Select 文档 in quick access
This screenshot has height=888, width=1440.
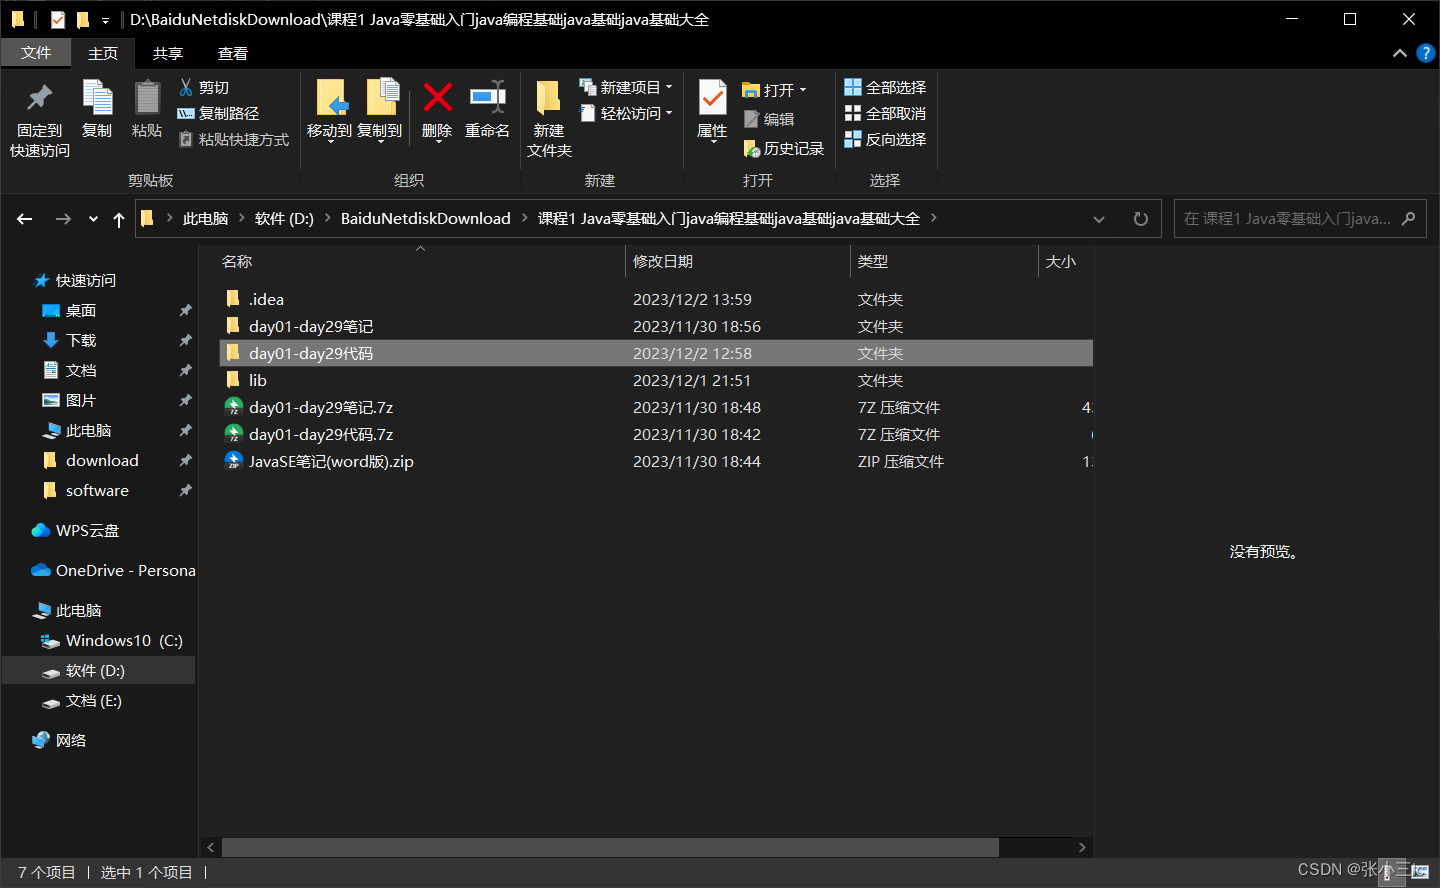(80, 371)
